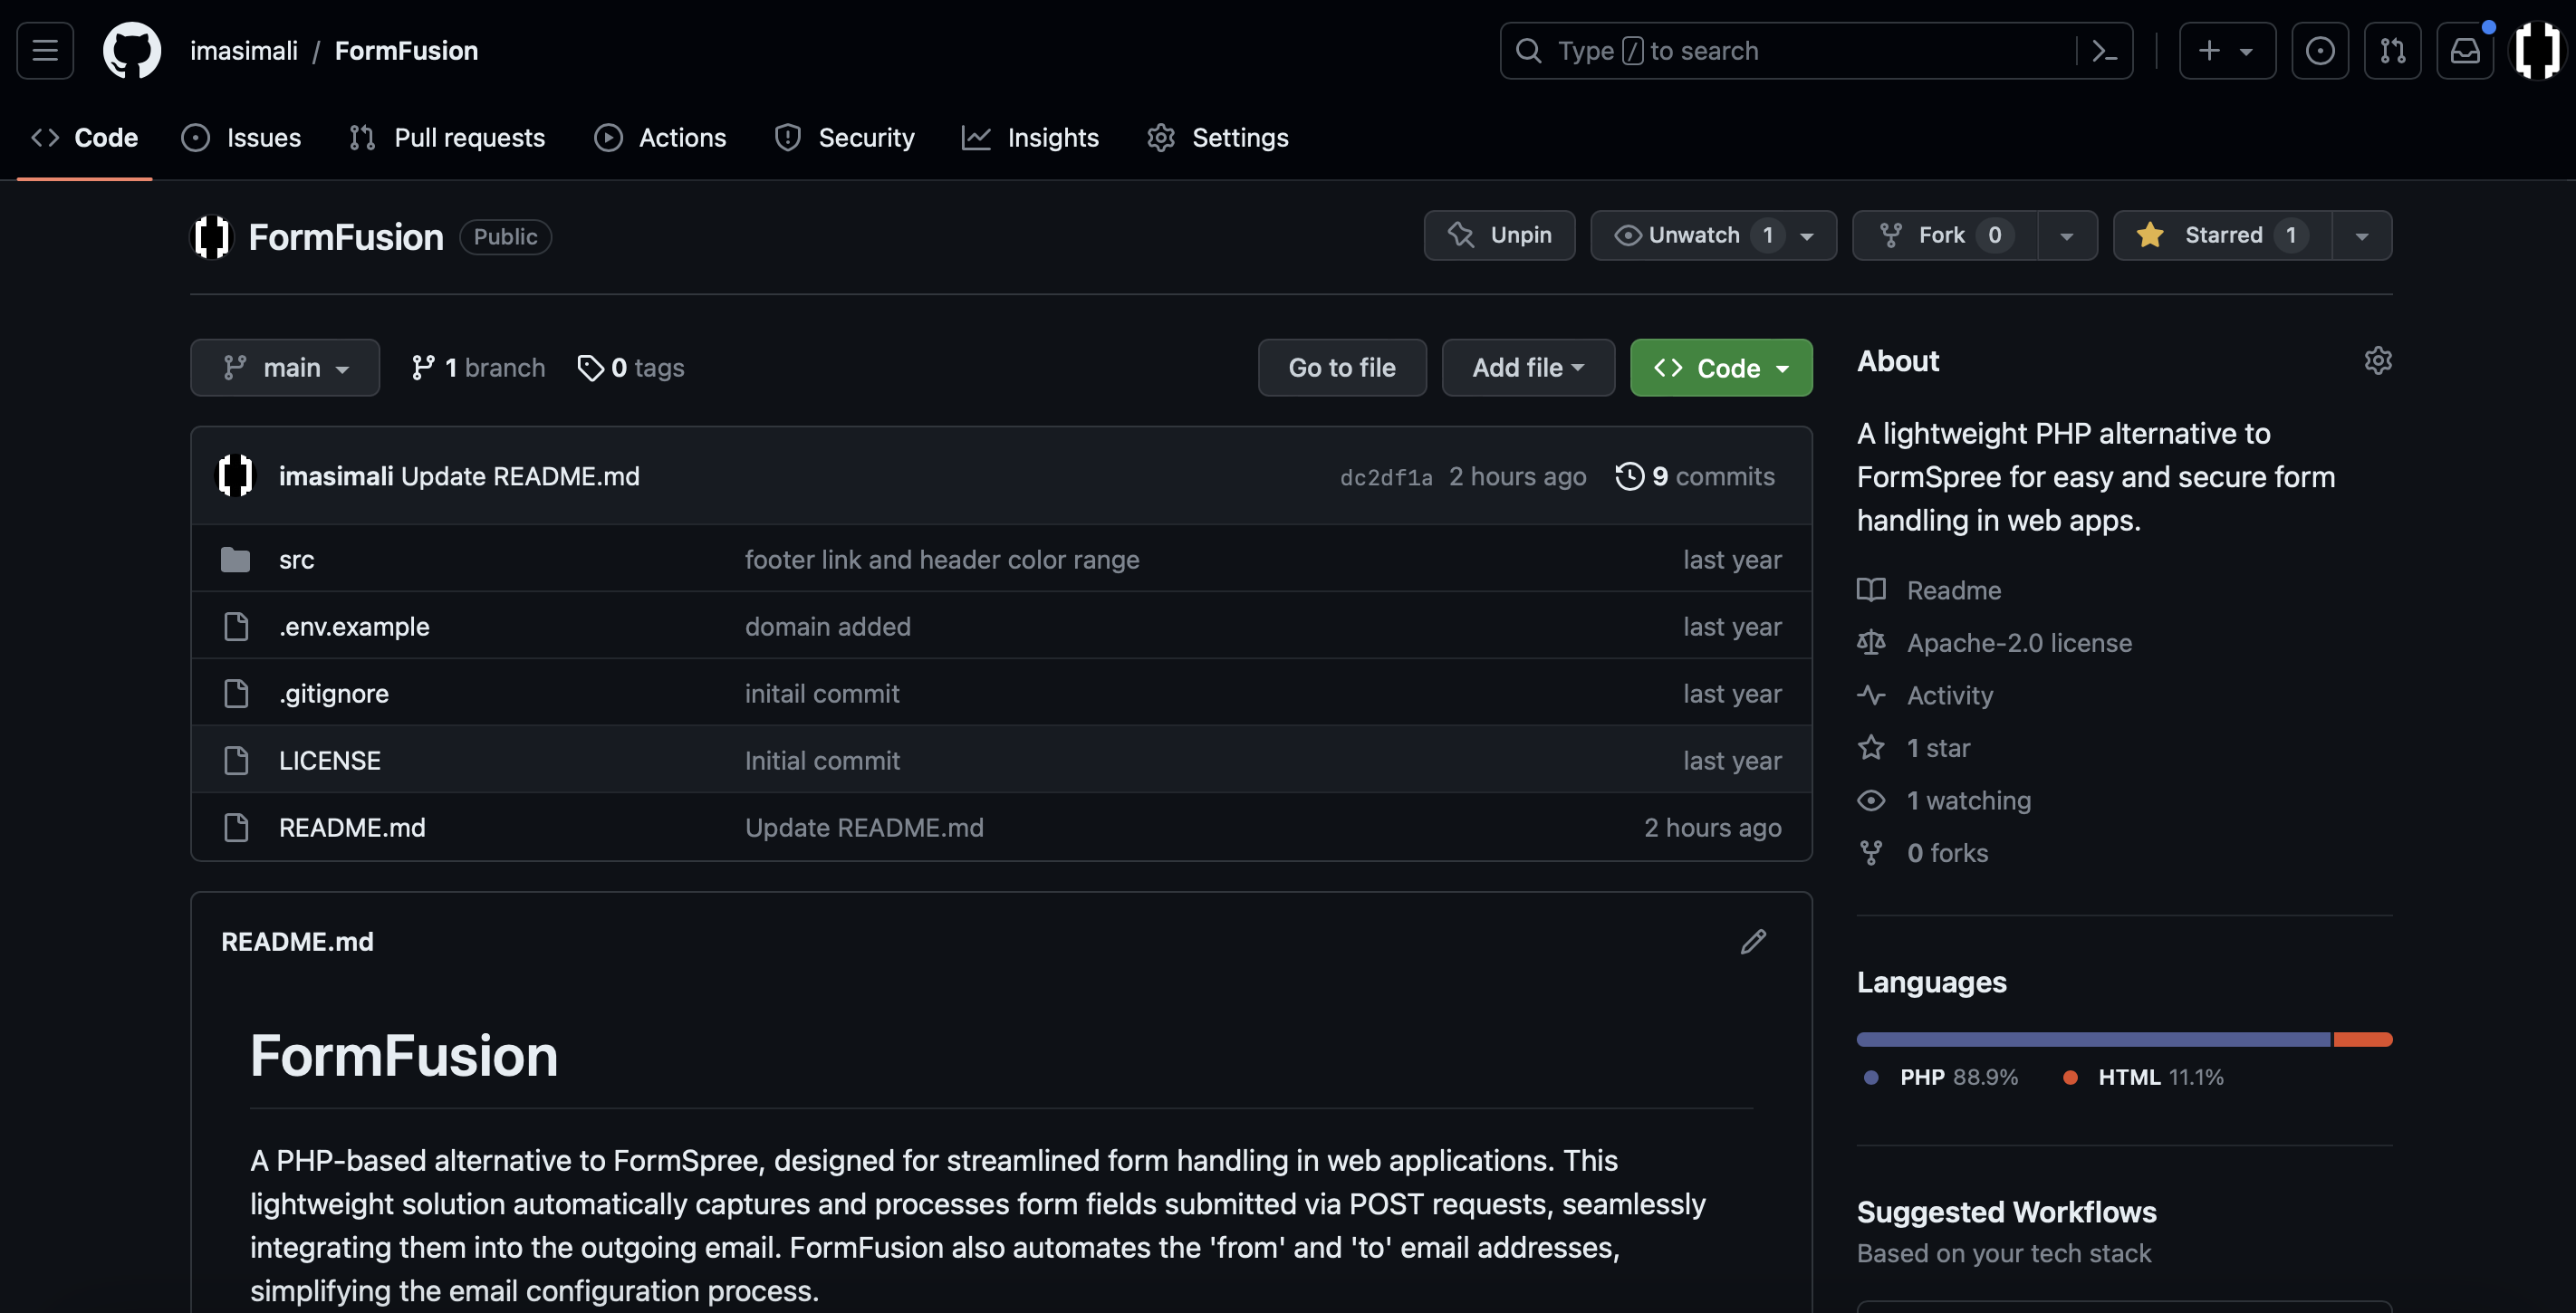This screenshot has height=1313, width=2576.
Task: Click the file icon beside LICENSE
Action: 236,760
